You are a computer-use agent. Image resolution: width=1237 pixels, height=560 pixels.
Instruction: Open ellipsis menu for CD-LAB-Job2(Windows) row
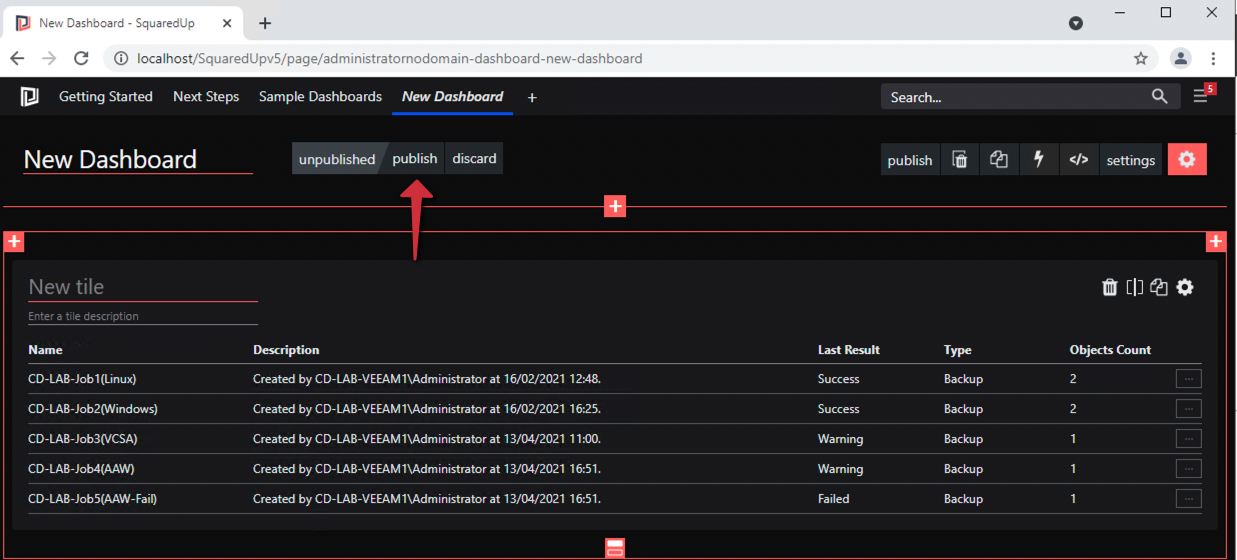tap(1188, 409)
